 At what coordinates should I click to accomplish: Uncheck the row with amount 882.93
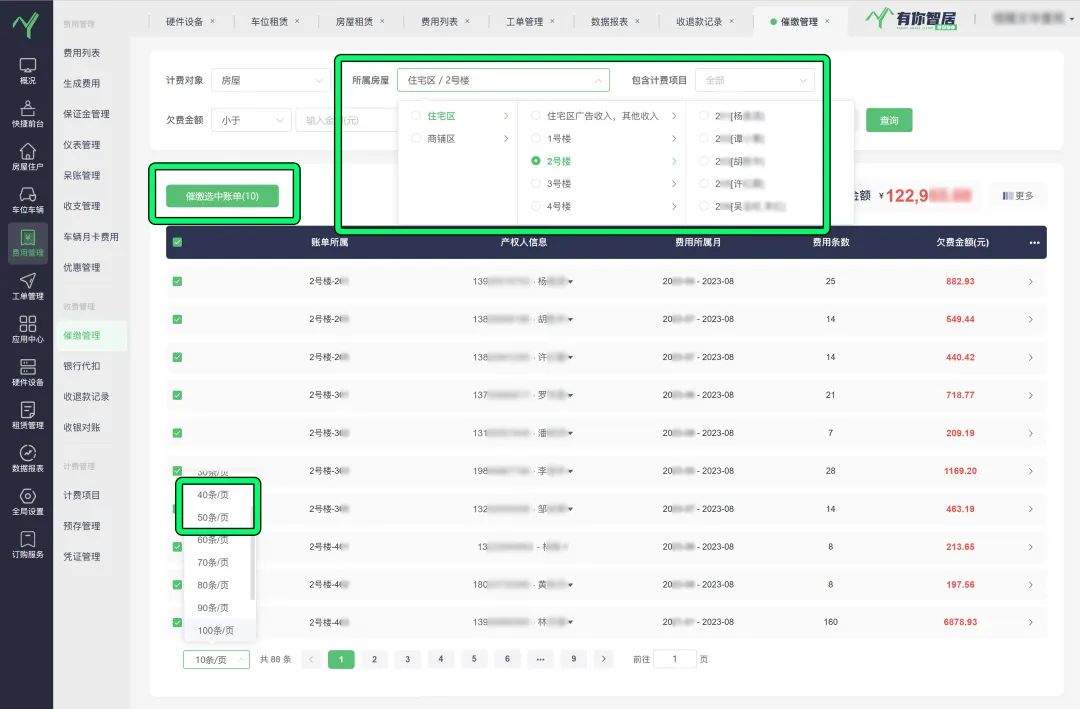[178, 282]
